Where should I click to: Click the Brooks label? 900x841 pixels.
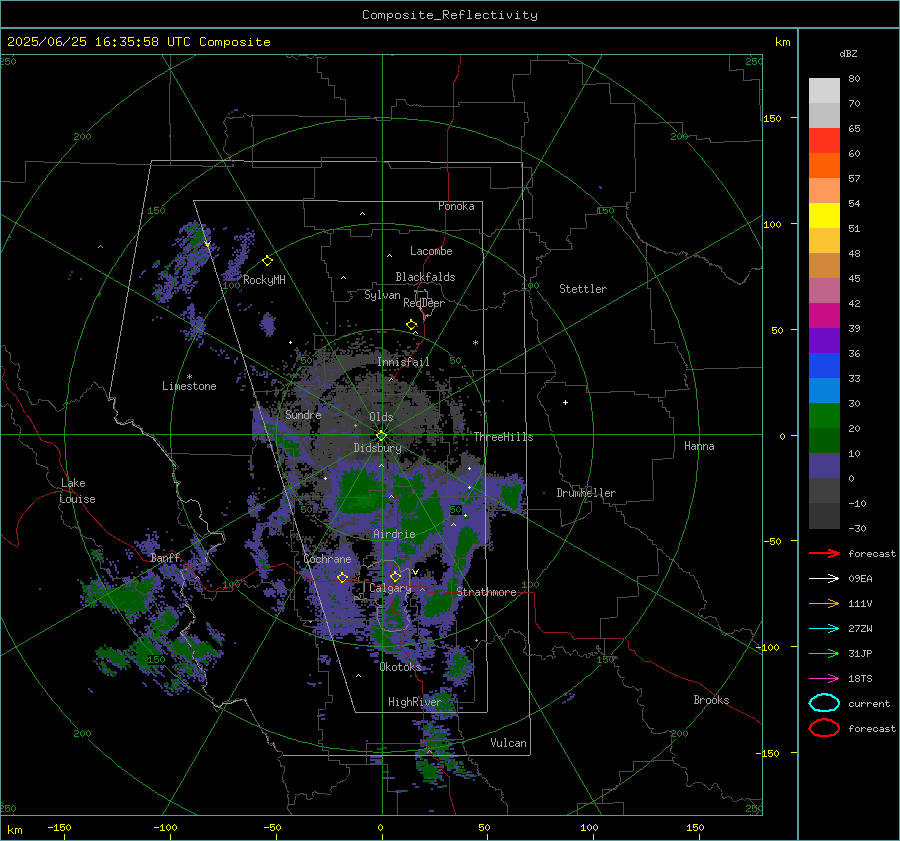pyautogui.click(x=711, y=700)
